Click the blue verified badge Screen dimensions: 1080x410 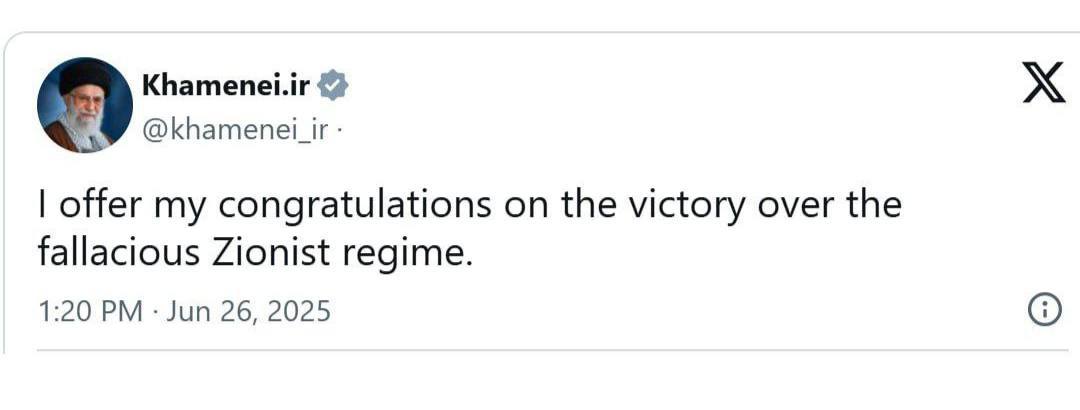point(333,87)
